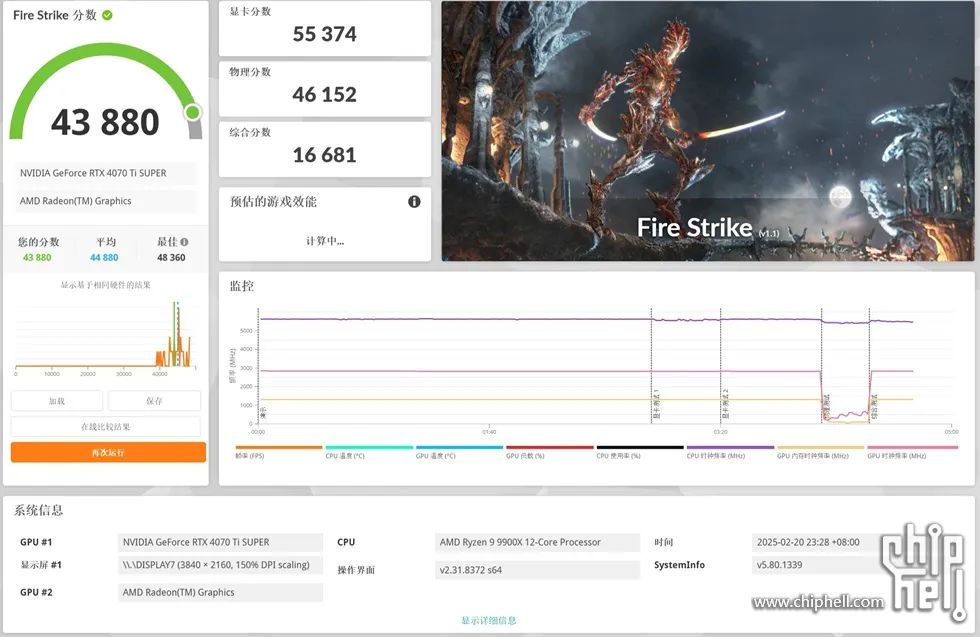Select the 综合测试 marker in monitoring chart
This screenshot has height=637, width=980.
(874, 407)
